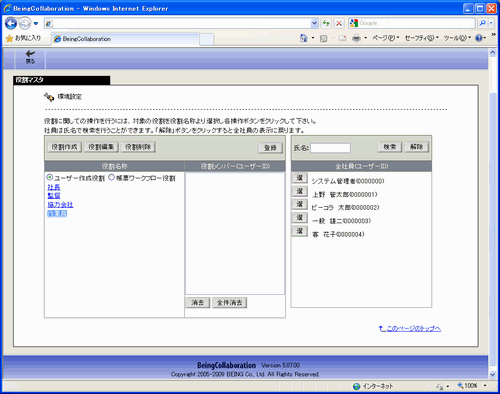The width and height of the screenshot is (500, 394).
Task: Click the 全社員(ユーザーID) column header
Action: pyautogui.click(x=361, y=166)
